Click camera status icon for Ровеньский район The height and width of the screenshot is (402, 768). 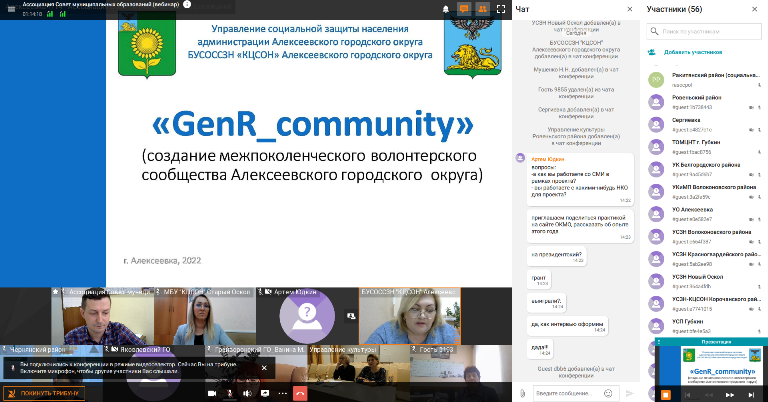(x=751, y=107)
